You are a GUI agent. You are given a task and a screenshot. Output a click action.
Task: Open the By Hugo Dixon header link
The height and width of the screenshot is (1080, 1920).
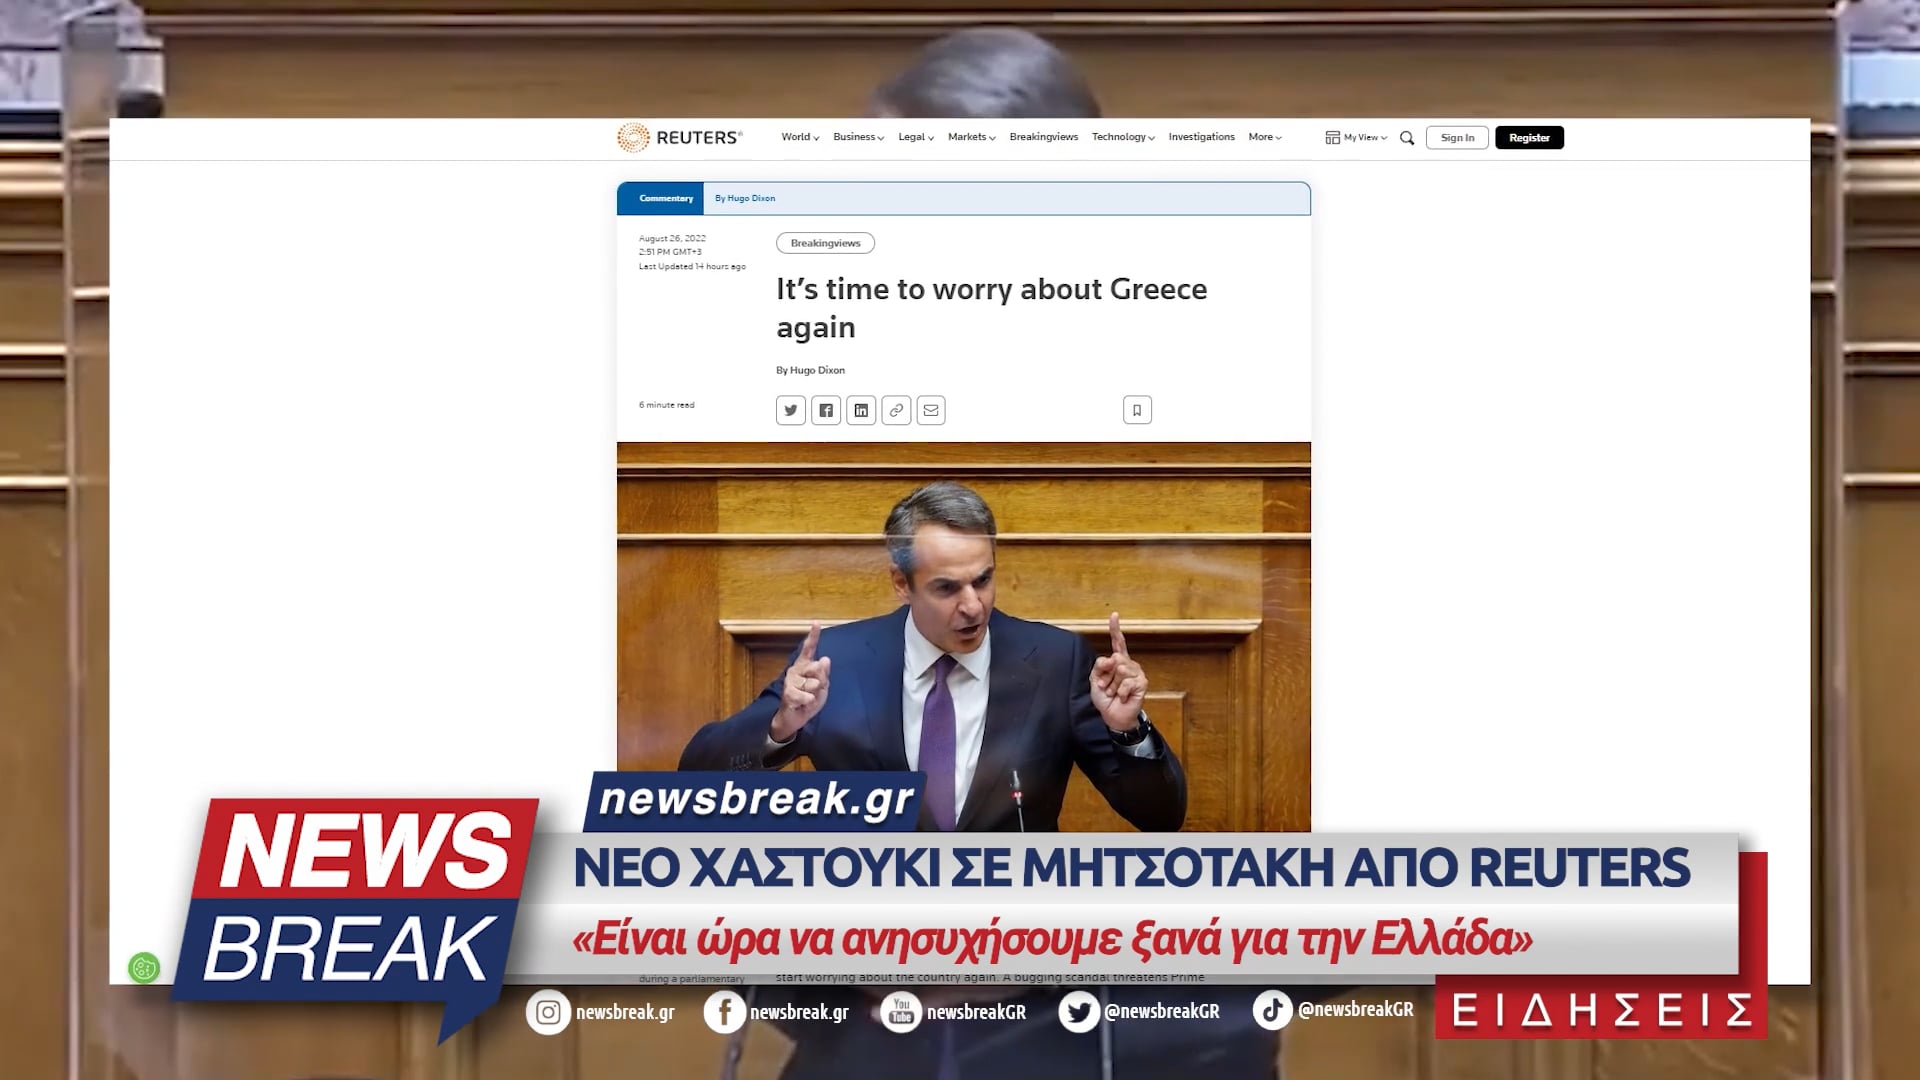point(745,198)
